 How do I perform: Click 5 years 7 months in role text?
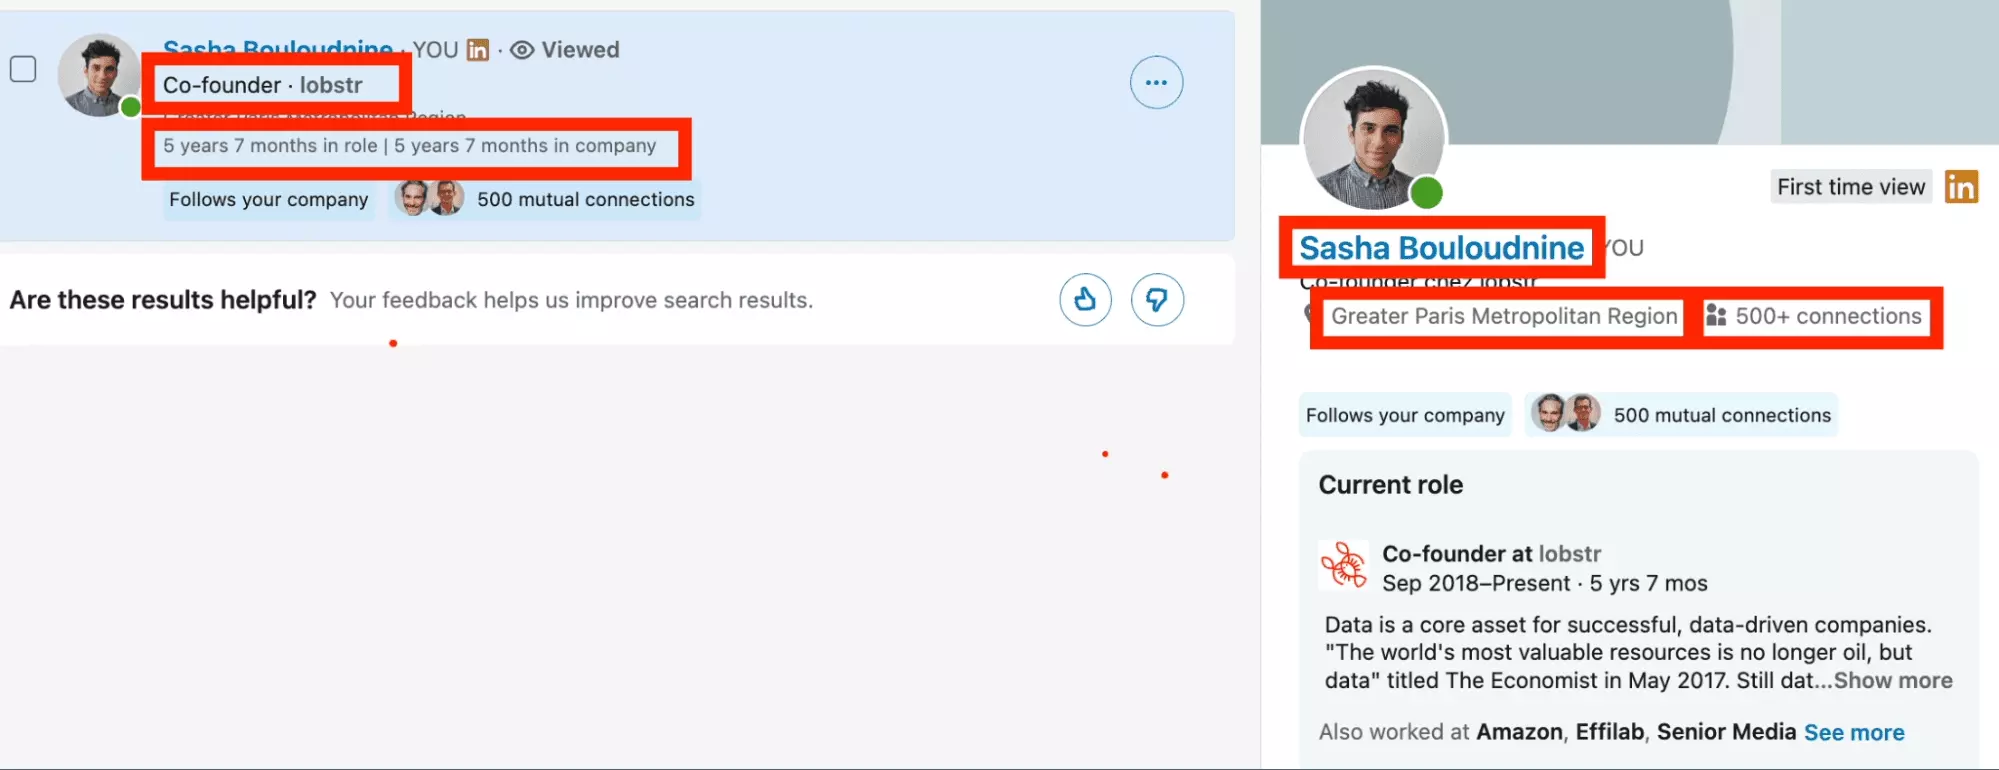270,146
